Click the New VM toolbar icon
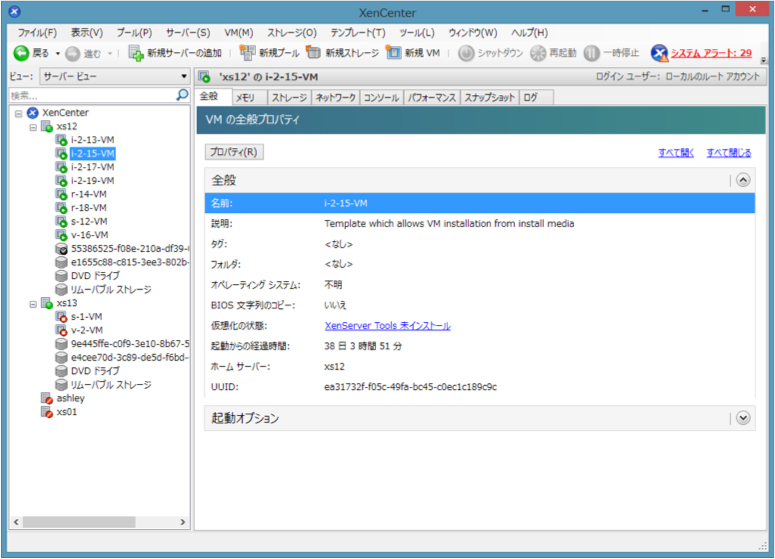 (393, 52)
